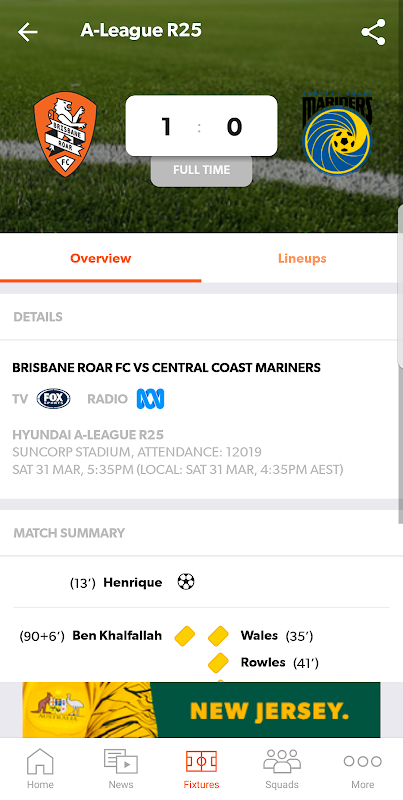Select the Overview tab
This screenshot has height=800, width=403.
point(100,258)
